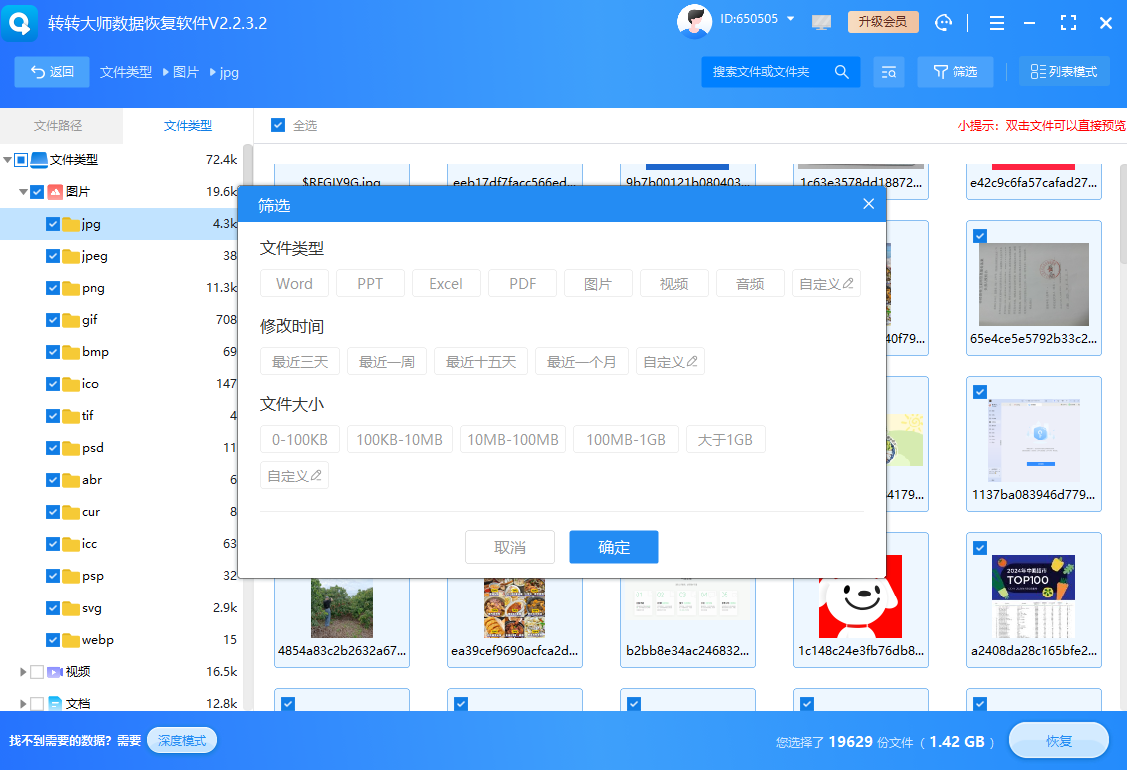
Task: Open the 筛选 funnel filter tool
Action: pos(955,71)
